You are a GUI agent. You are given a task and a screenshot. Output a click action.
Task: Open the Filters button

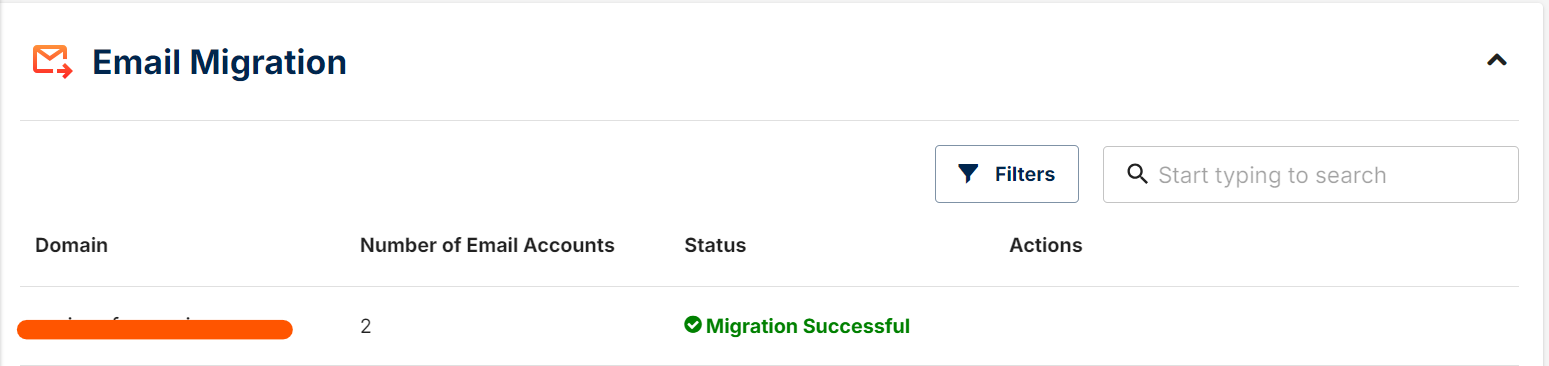pyautogui.click(x=1006, y=174)
